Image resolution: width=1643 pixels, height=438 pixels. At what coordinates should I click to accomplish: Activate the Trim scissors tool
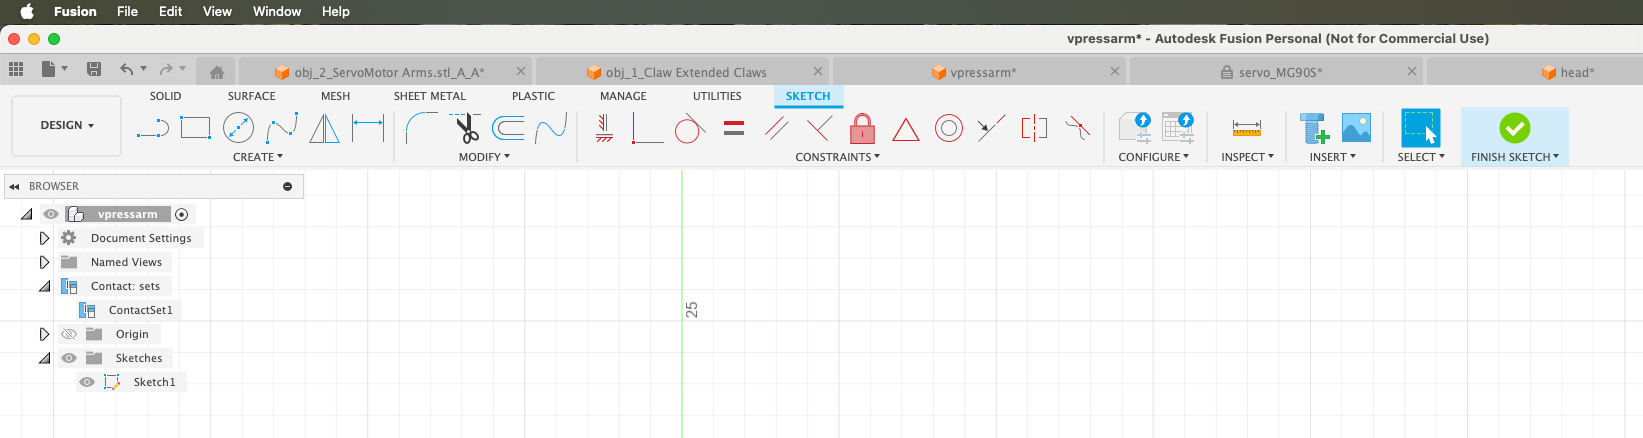pyautogui.click(x=465, y=128)
